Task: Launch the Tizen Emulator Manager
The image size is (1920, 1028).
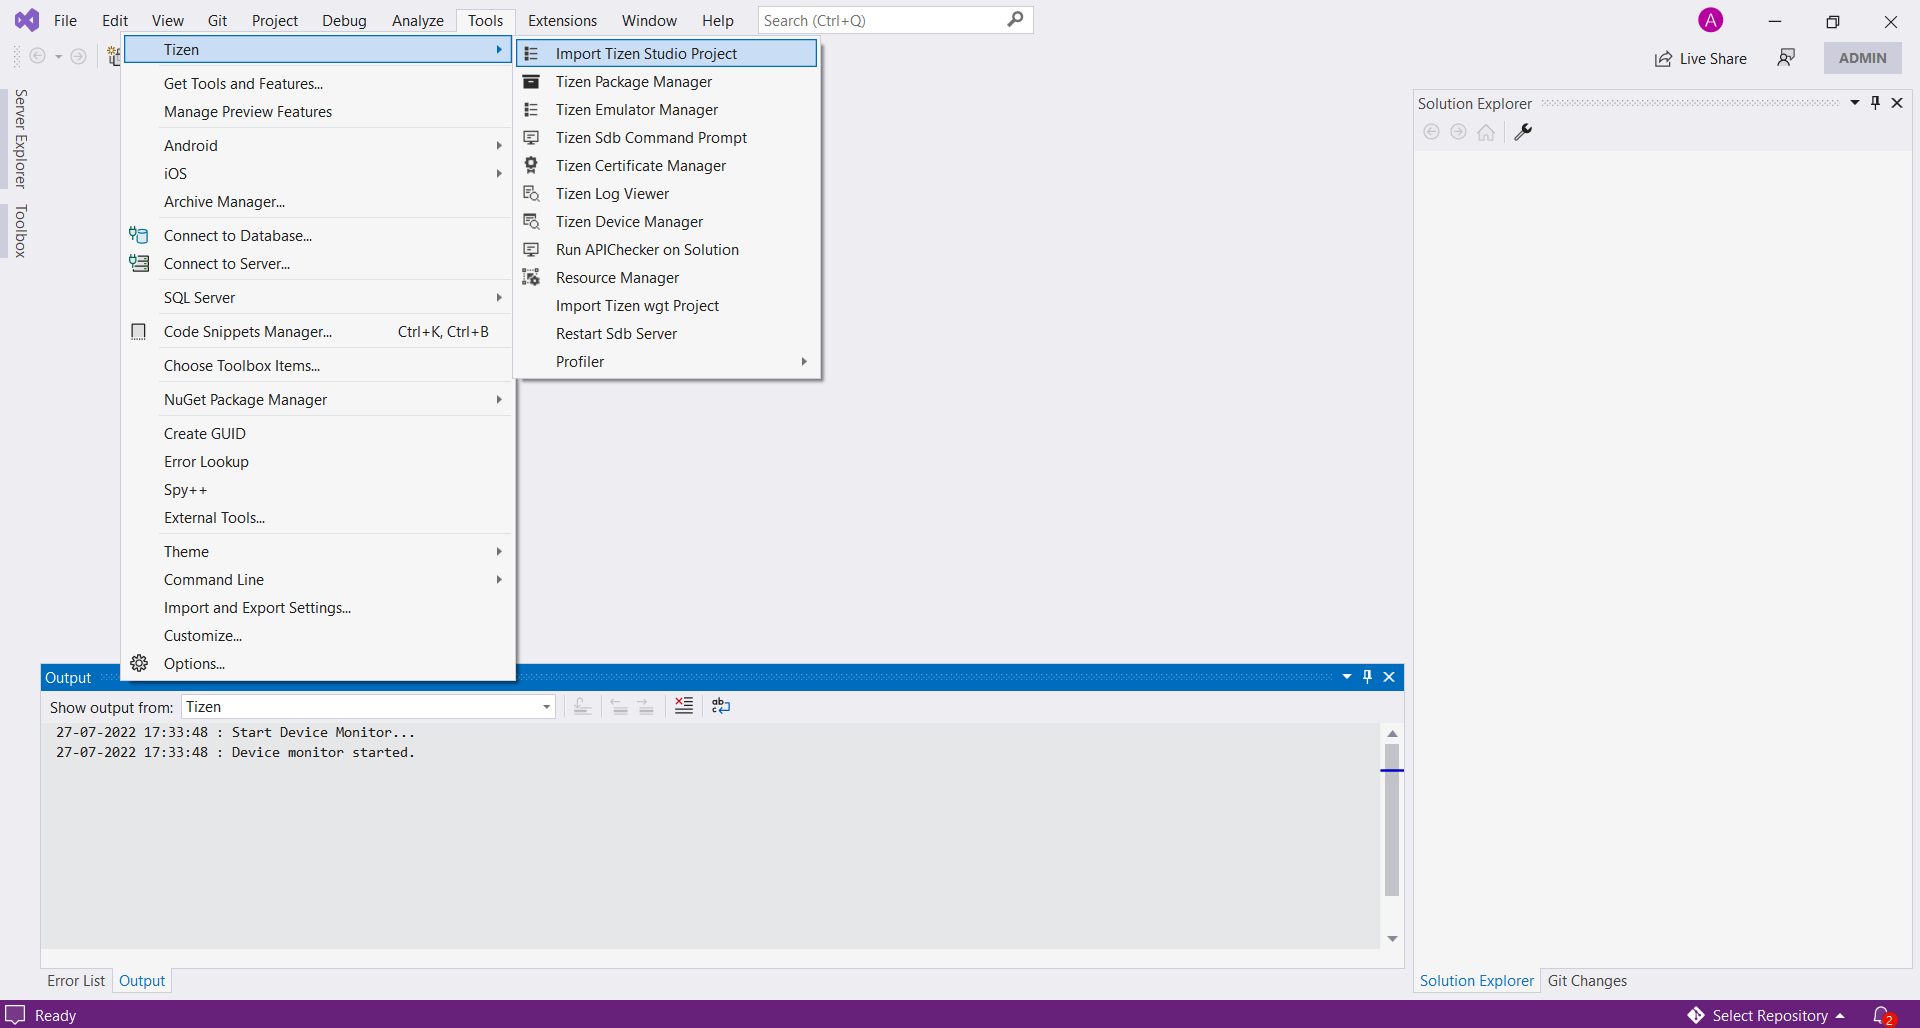Action: tap(637, 110)
